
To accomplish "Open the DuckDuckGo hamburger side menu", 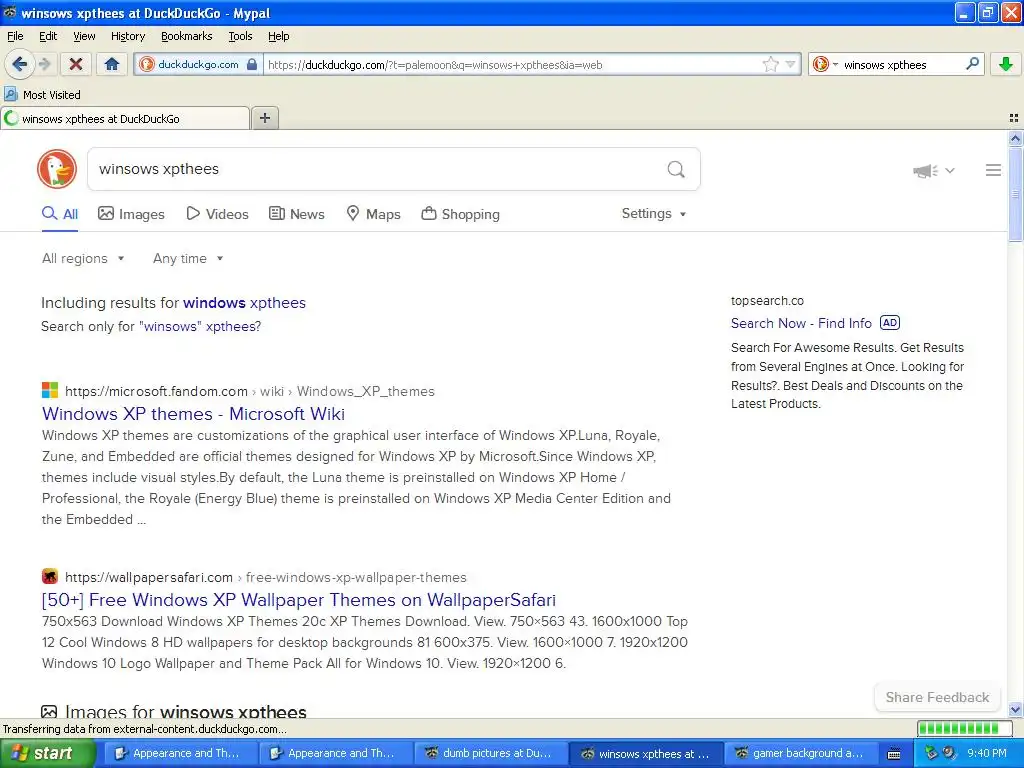I will 993,170.
